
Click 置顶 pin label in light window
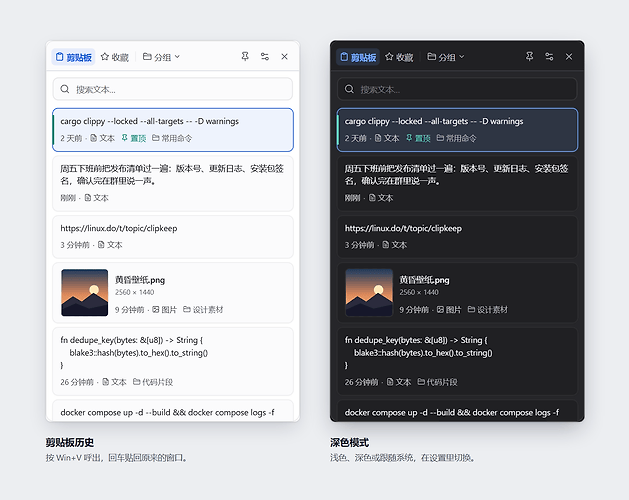(x=134, y=138)
